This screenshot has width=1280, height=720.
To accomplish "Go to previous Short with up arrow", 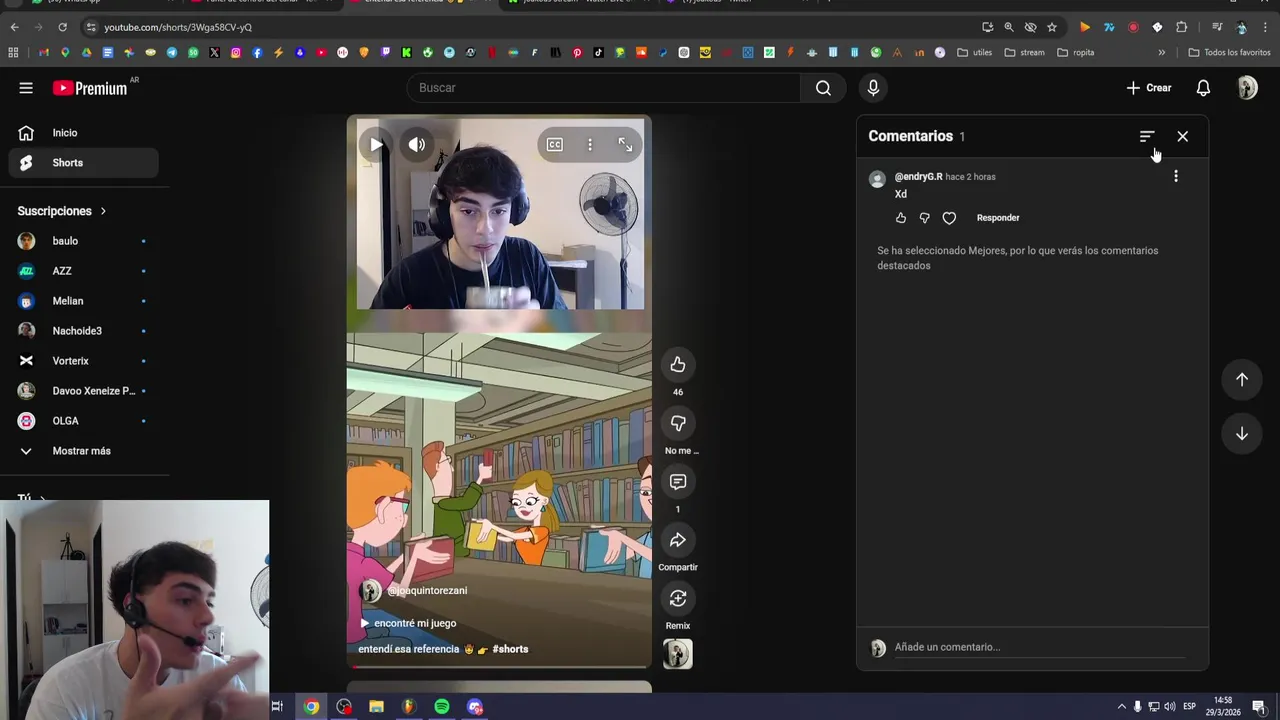I will click(1242, 379).
